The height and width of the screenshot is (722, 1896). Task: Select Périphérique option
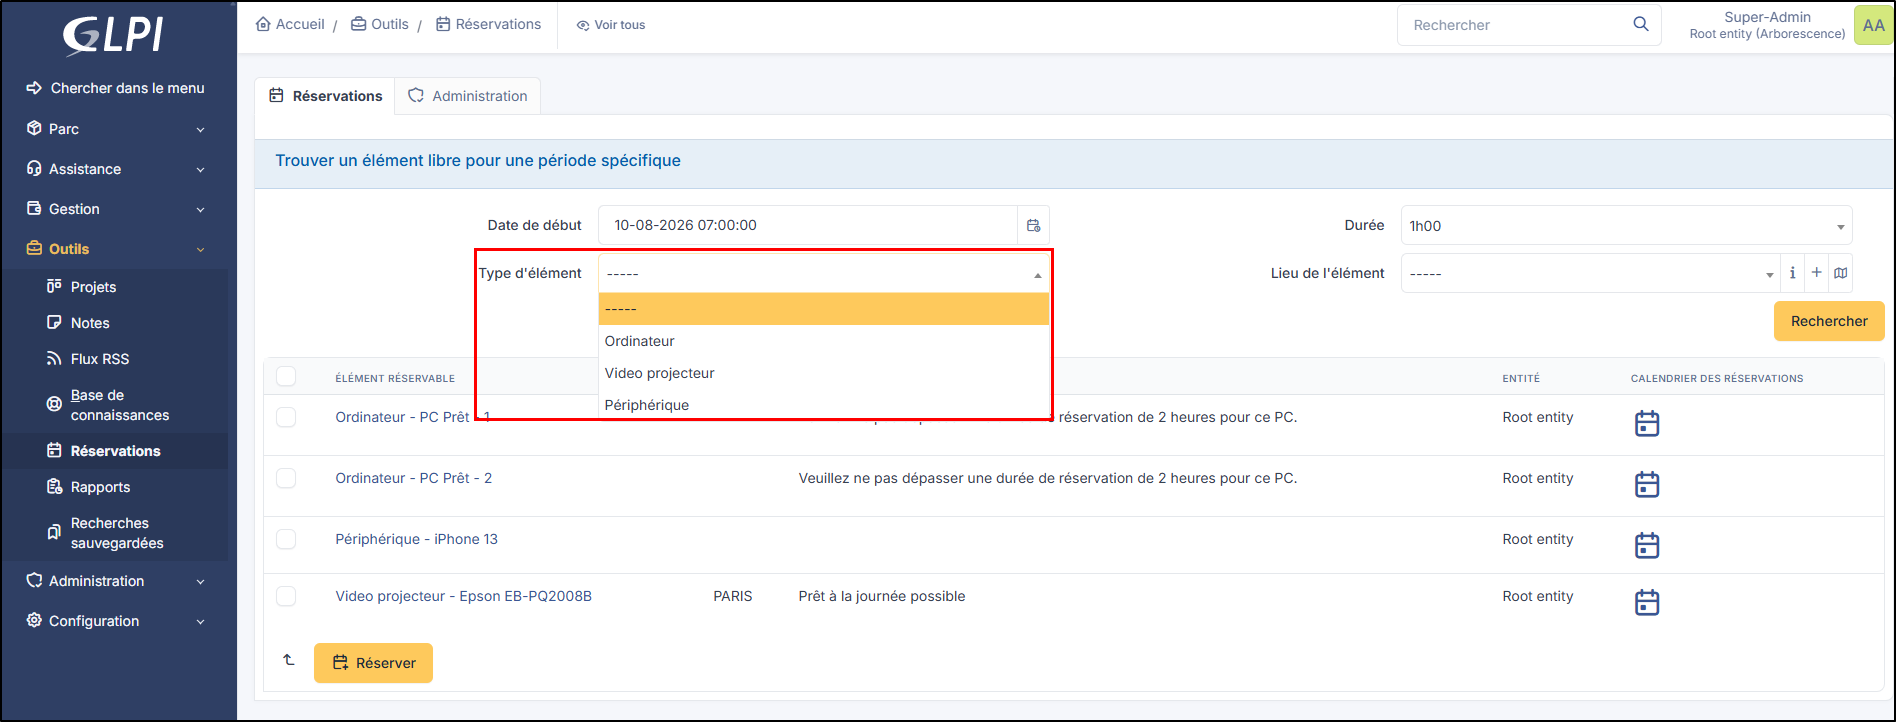coord(824,405)
